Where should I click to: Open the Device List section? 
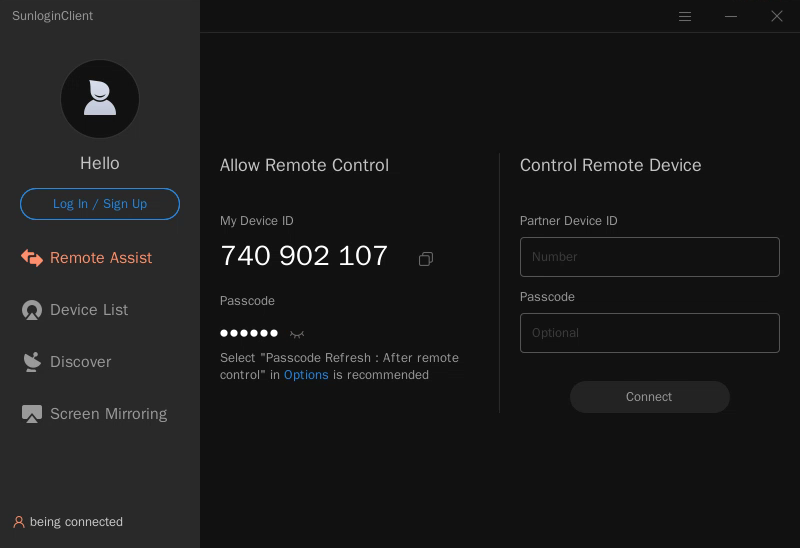[x=89, y=310]
